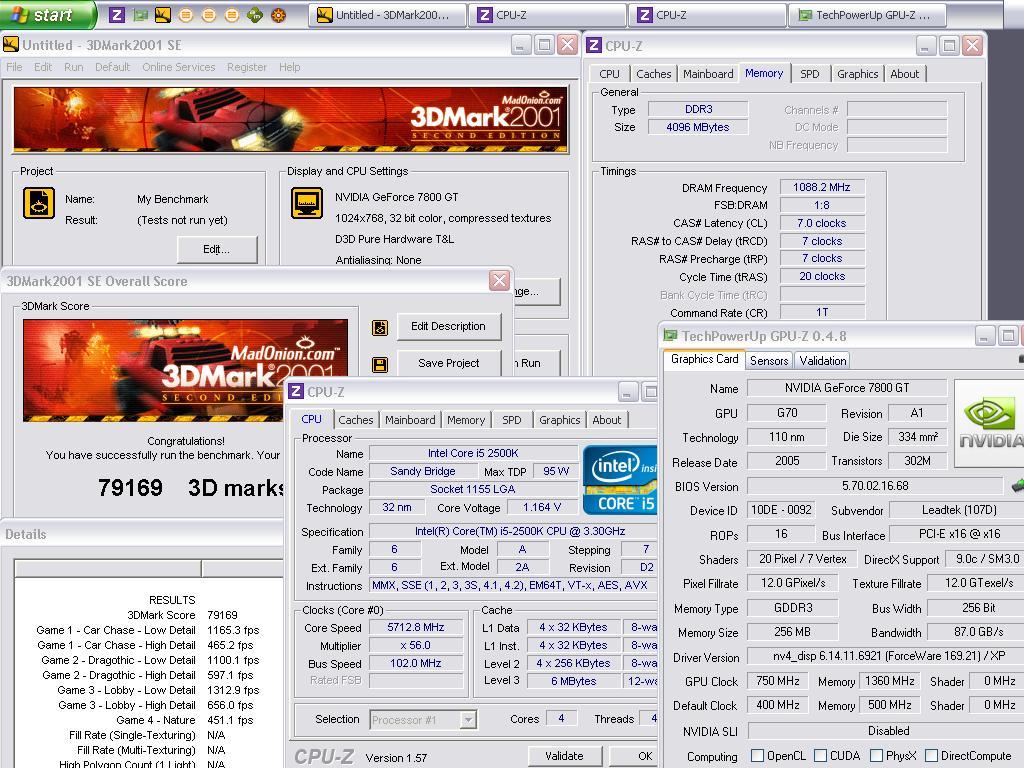
Task: Click the CPU-Z Memory window title icon
Action: click(594, 45)
